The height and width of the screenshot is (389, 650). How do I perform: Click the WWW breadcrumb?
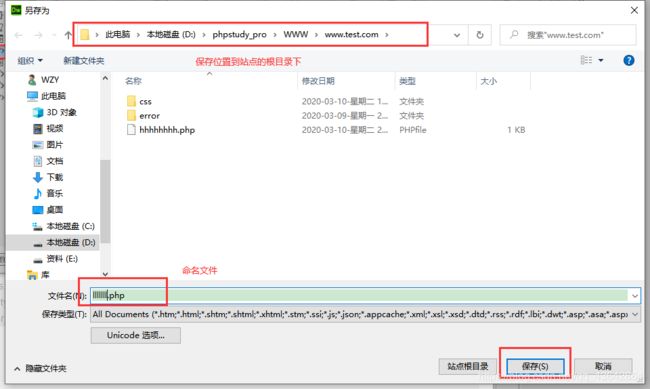(296, 34)
